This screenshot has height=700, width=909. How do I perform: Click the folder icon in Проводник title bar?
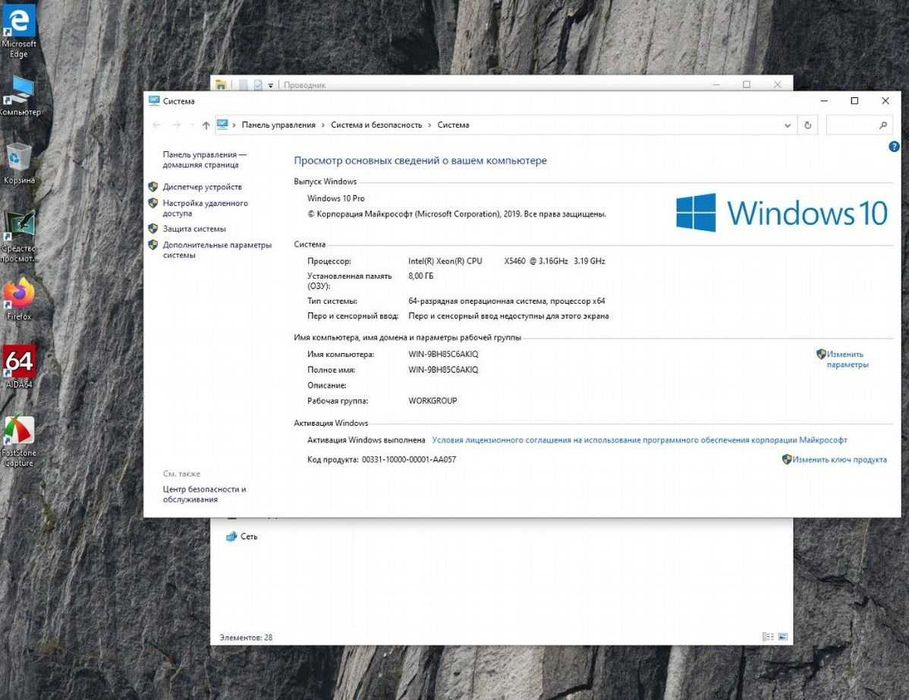[220, 85]
